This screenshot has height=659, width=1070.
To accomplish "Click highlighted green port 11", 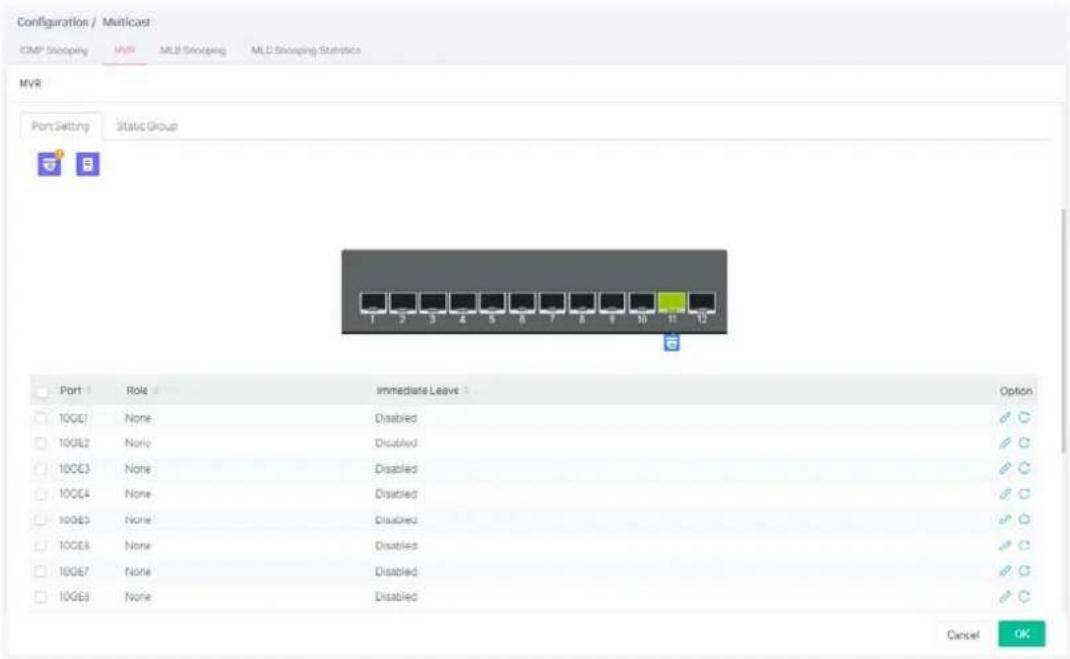I will click(671, 302).
